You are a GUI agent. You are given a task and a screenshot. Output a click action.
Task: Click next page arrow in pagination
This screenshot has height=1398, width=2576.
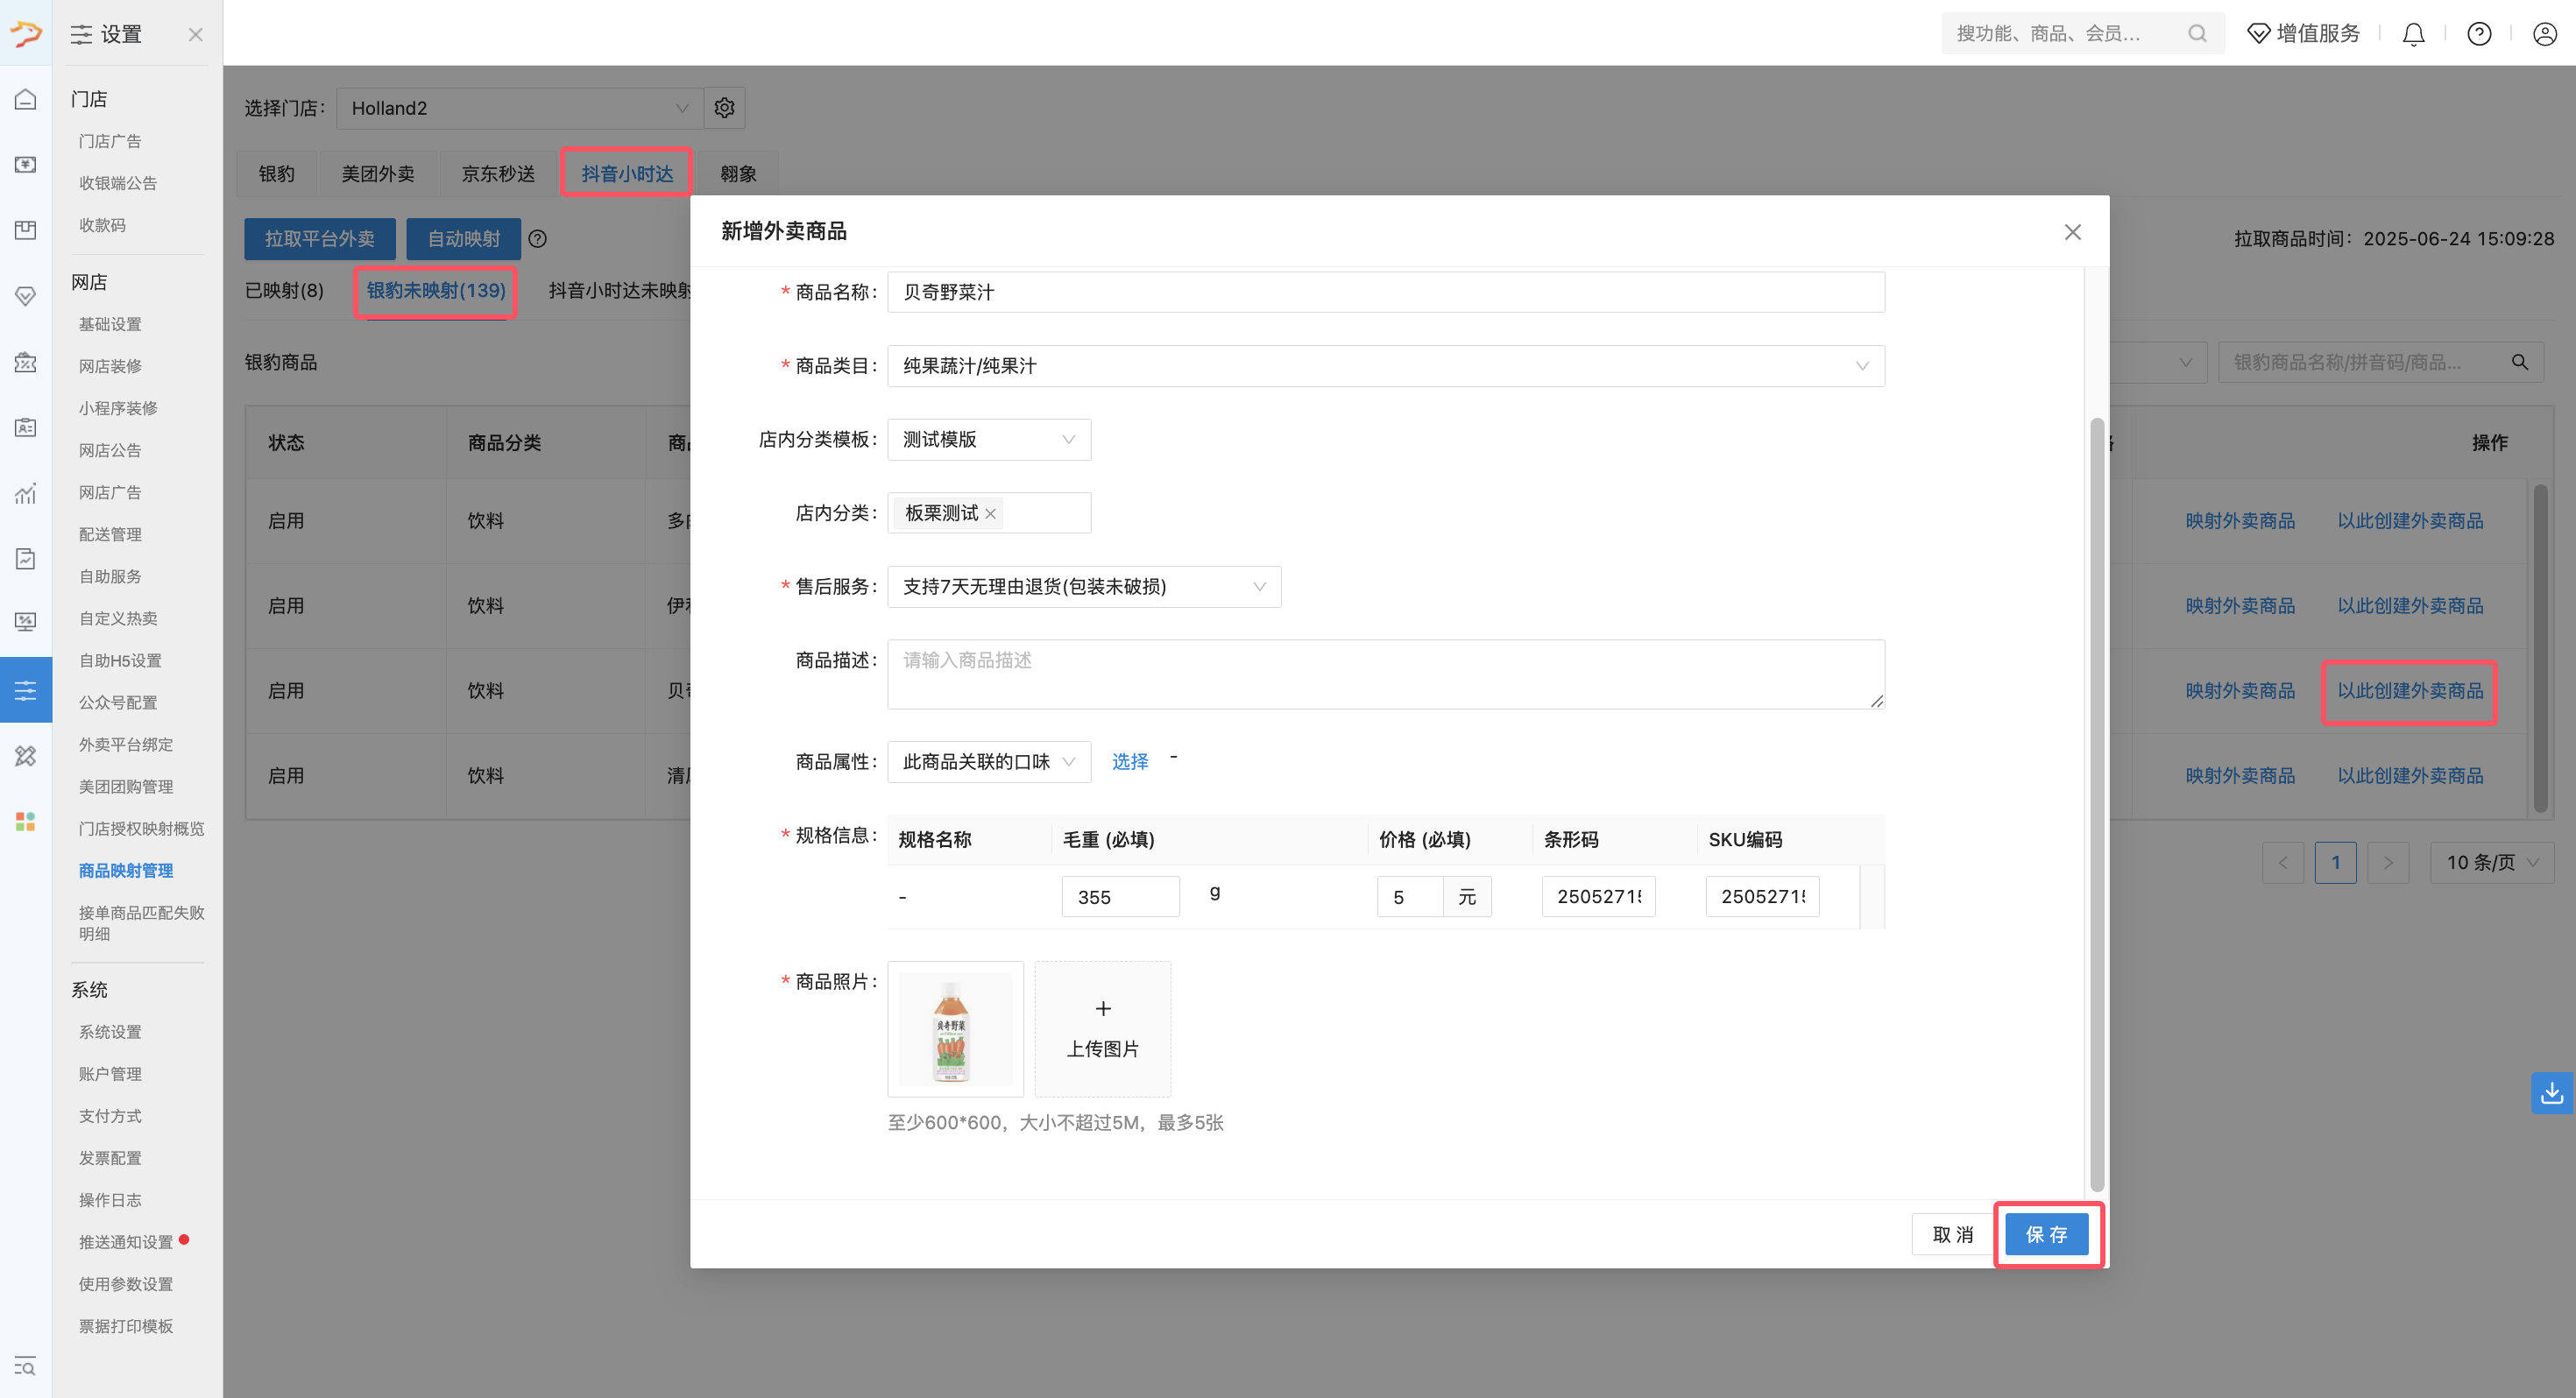[2388, 862]
